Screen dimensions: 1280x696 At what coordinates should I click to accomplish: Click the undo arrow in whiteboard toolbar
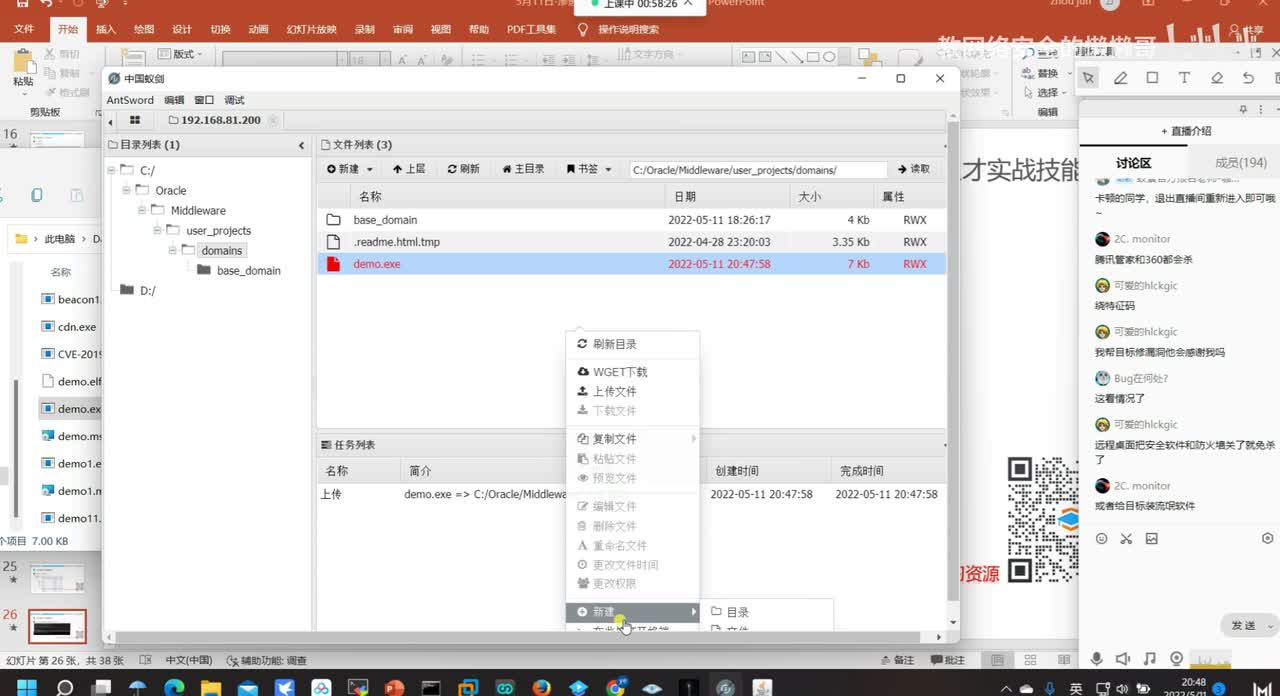click(x=1248, y=78)
